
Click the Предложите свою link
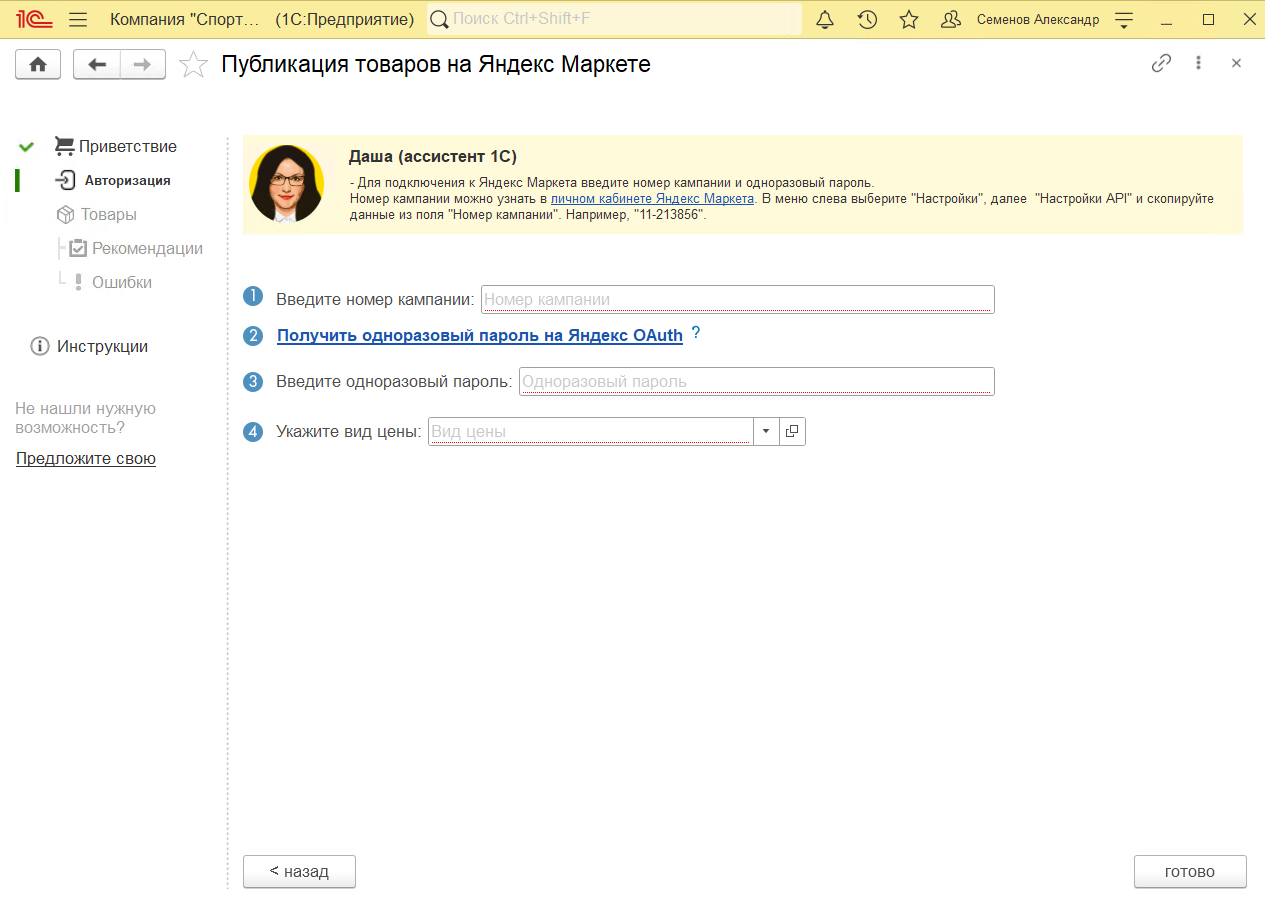pos(86,459)
